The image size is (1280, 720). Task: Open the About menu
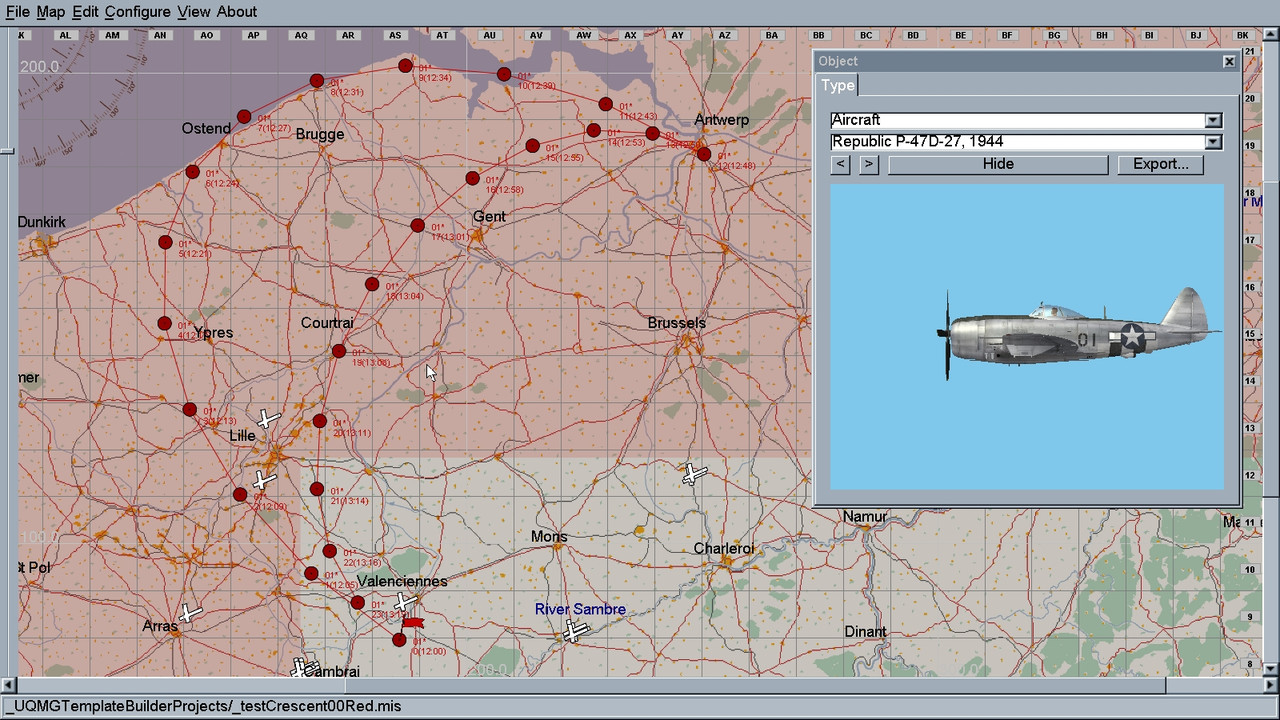pyautogui.click(x=237, y=12)
